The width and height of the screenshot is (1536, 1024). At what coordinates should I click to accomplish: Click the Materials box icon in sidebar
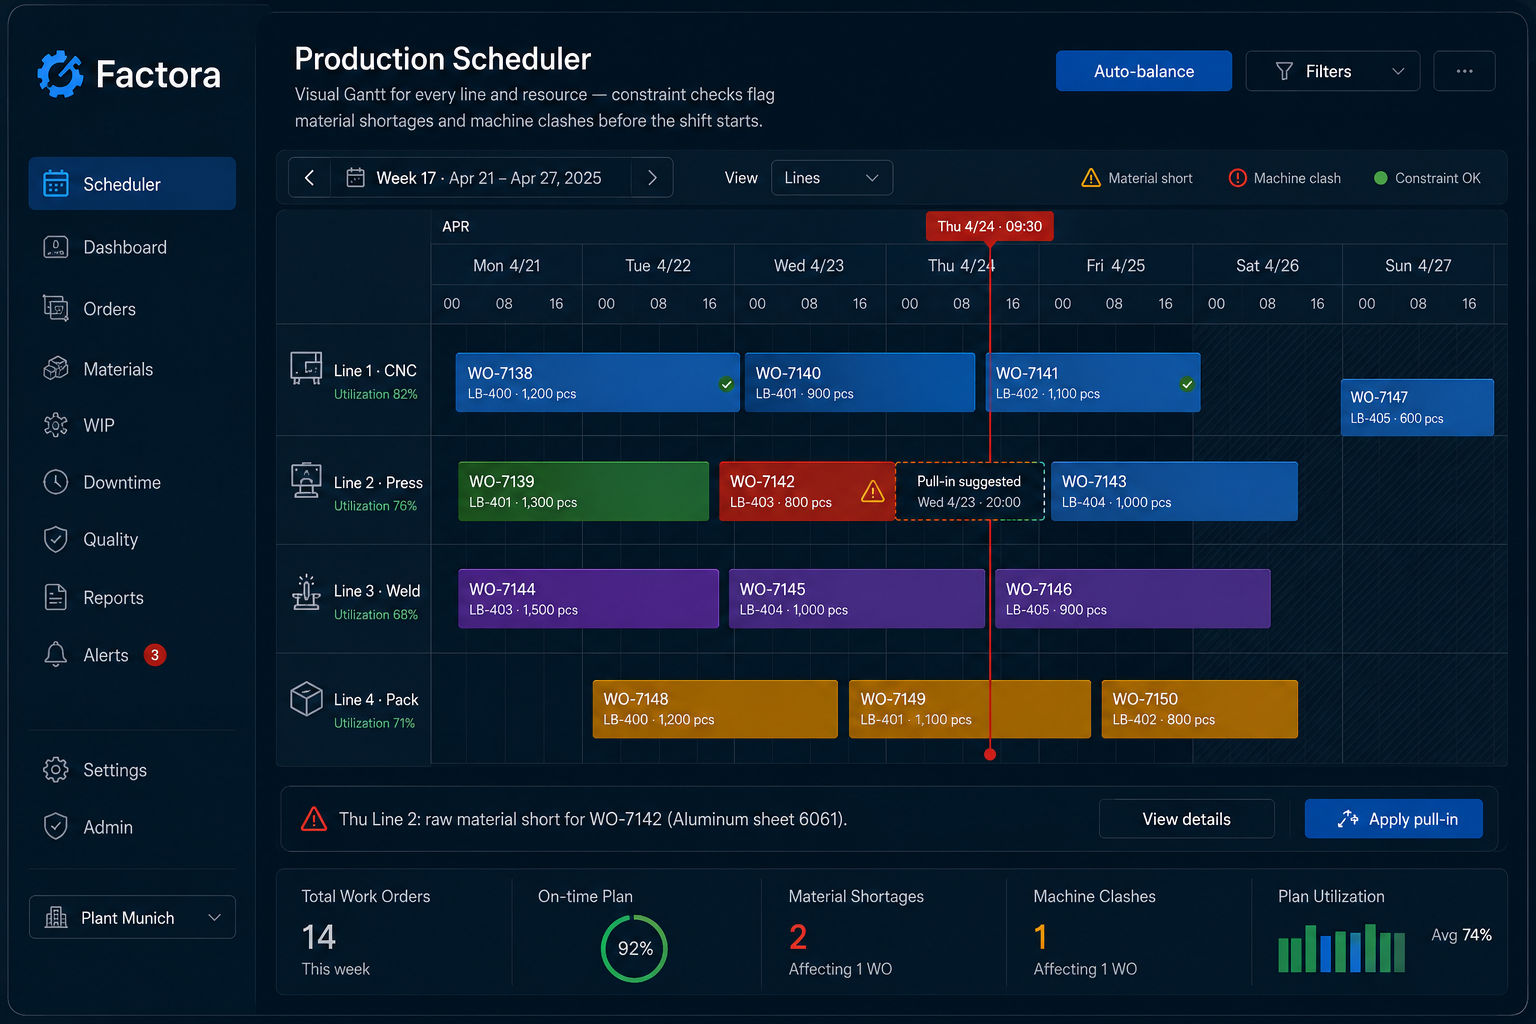point(56,369)
